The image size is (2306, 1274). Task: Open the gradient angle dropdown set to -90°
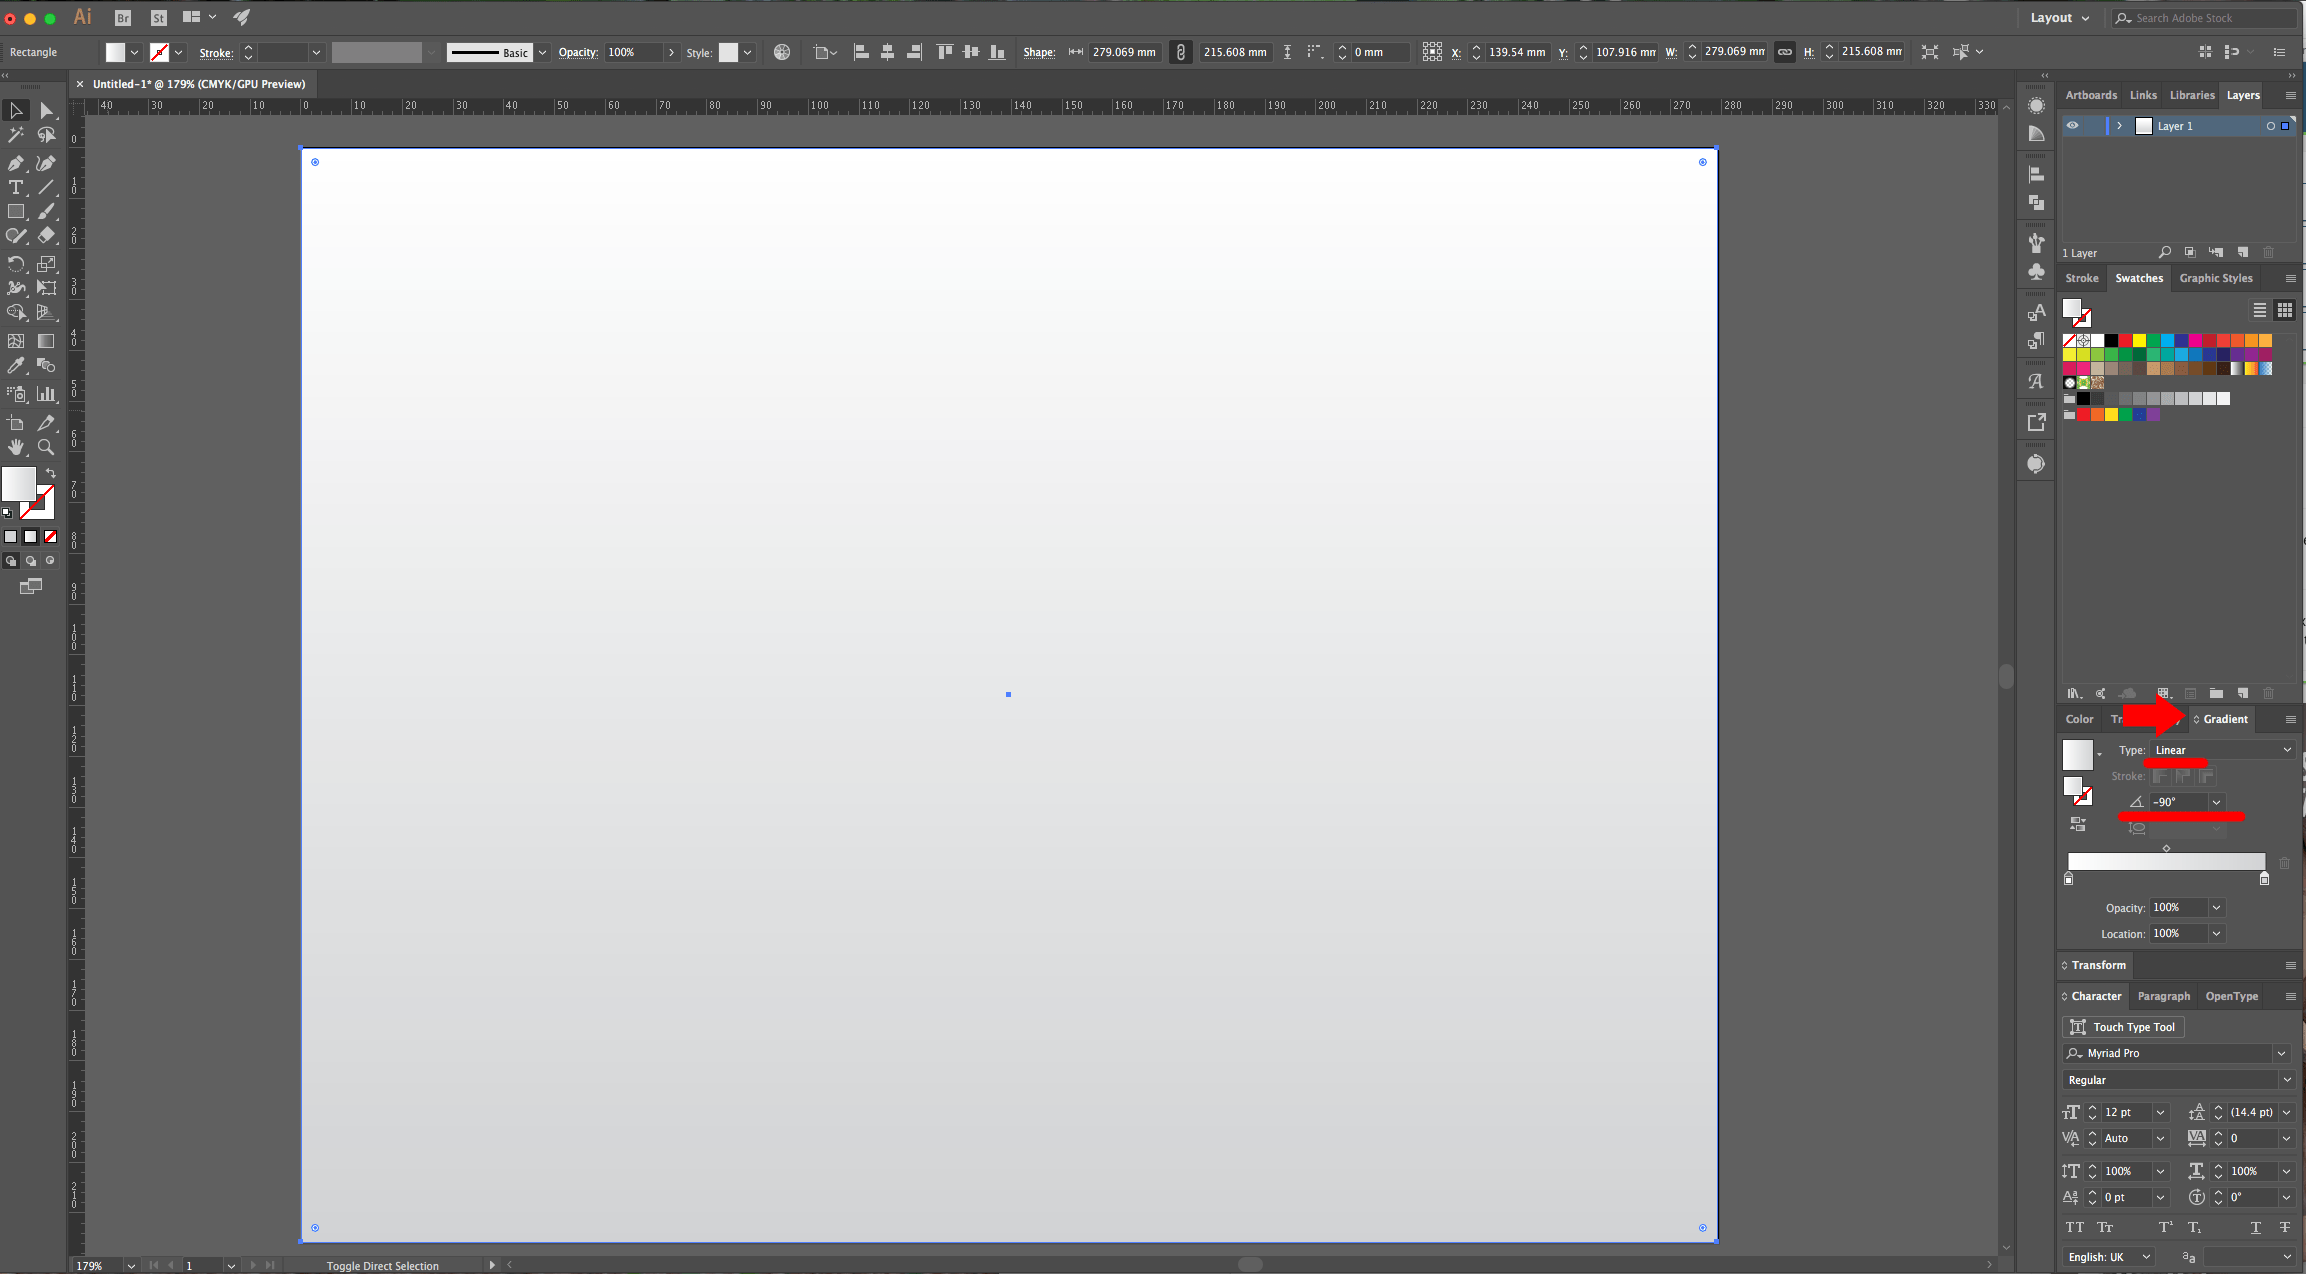coord(2218,801)
